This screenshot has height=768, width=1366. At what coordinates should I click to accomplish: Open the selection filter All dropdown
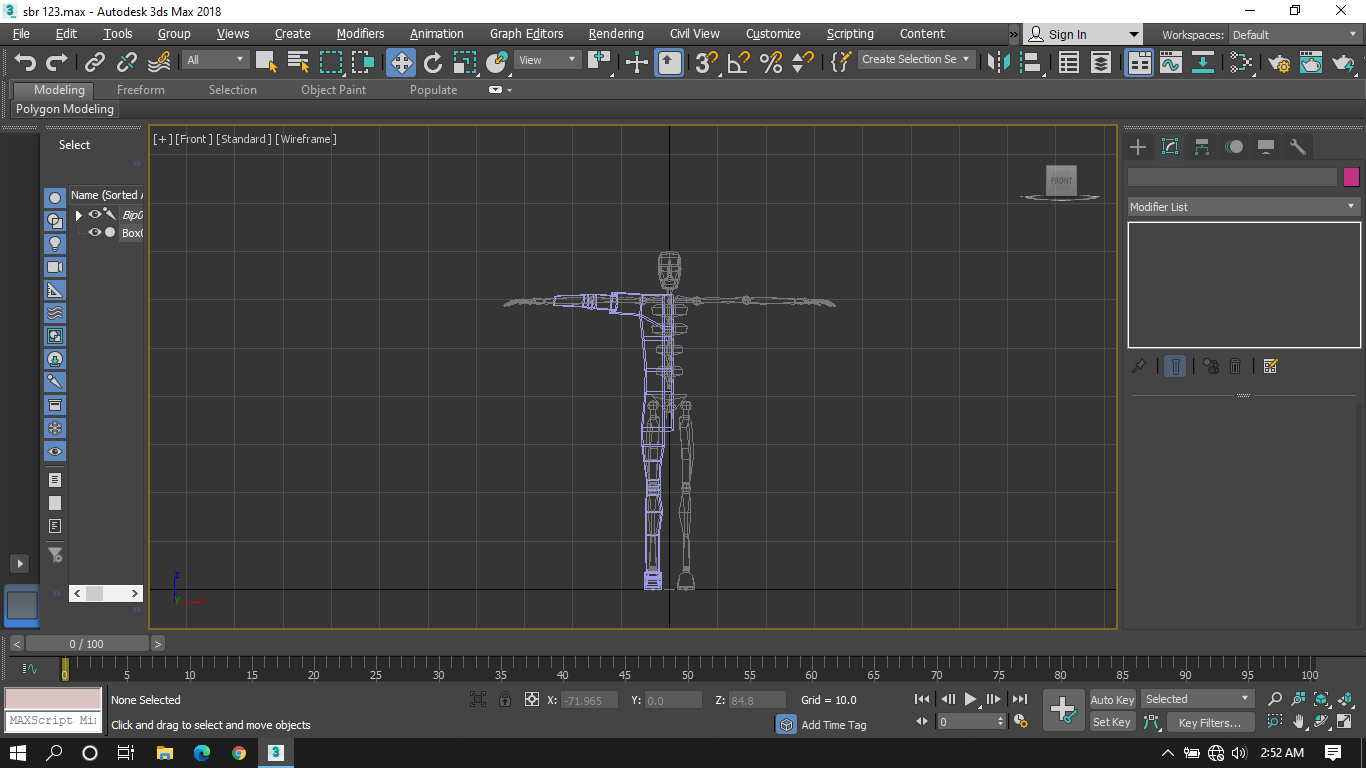(215, 60)
